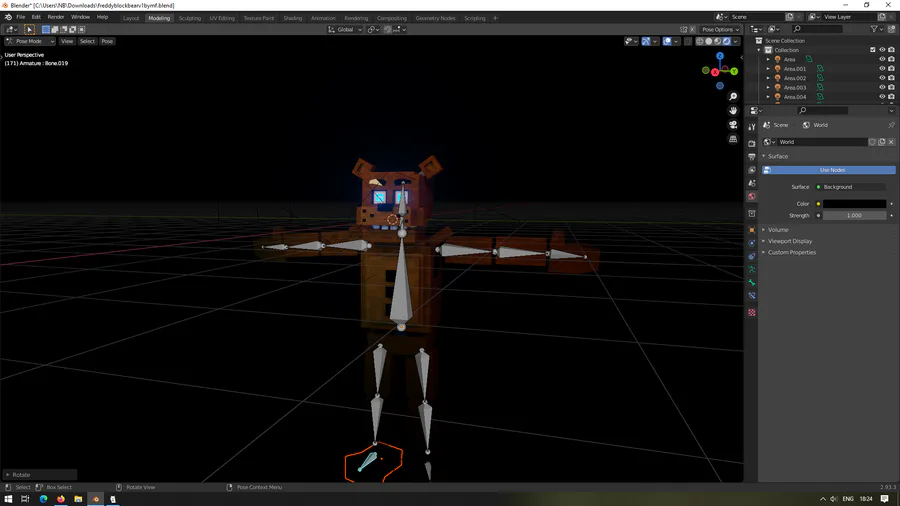The image size is (900, 506).
Task: Toggle X-ray display button
Action: click(x=688, y=41)
